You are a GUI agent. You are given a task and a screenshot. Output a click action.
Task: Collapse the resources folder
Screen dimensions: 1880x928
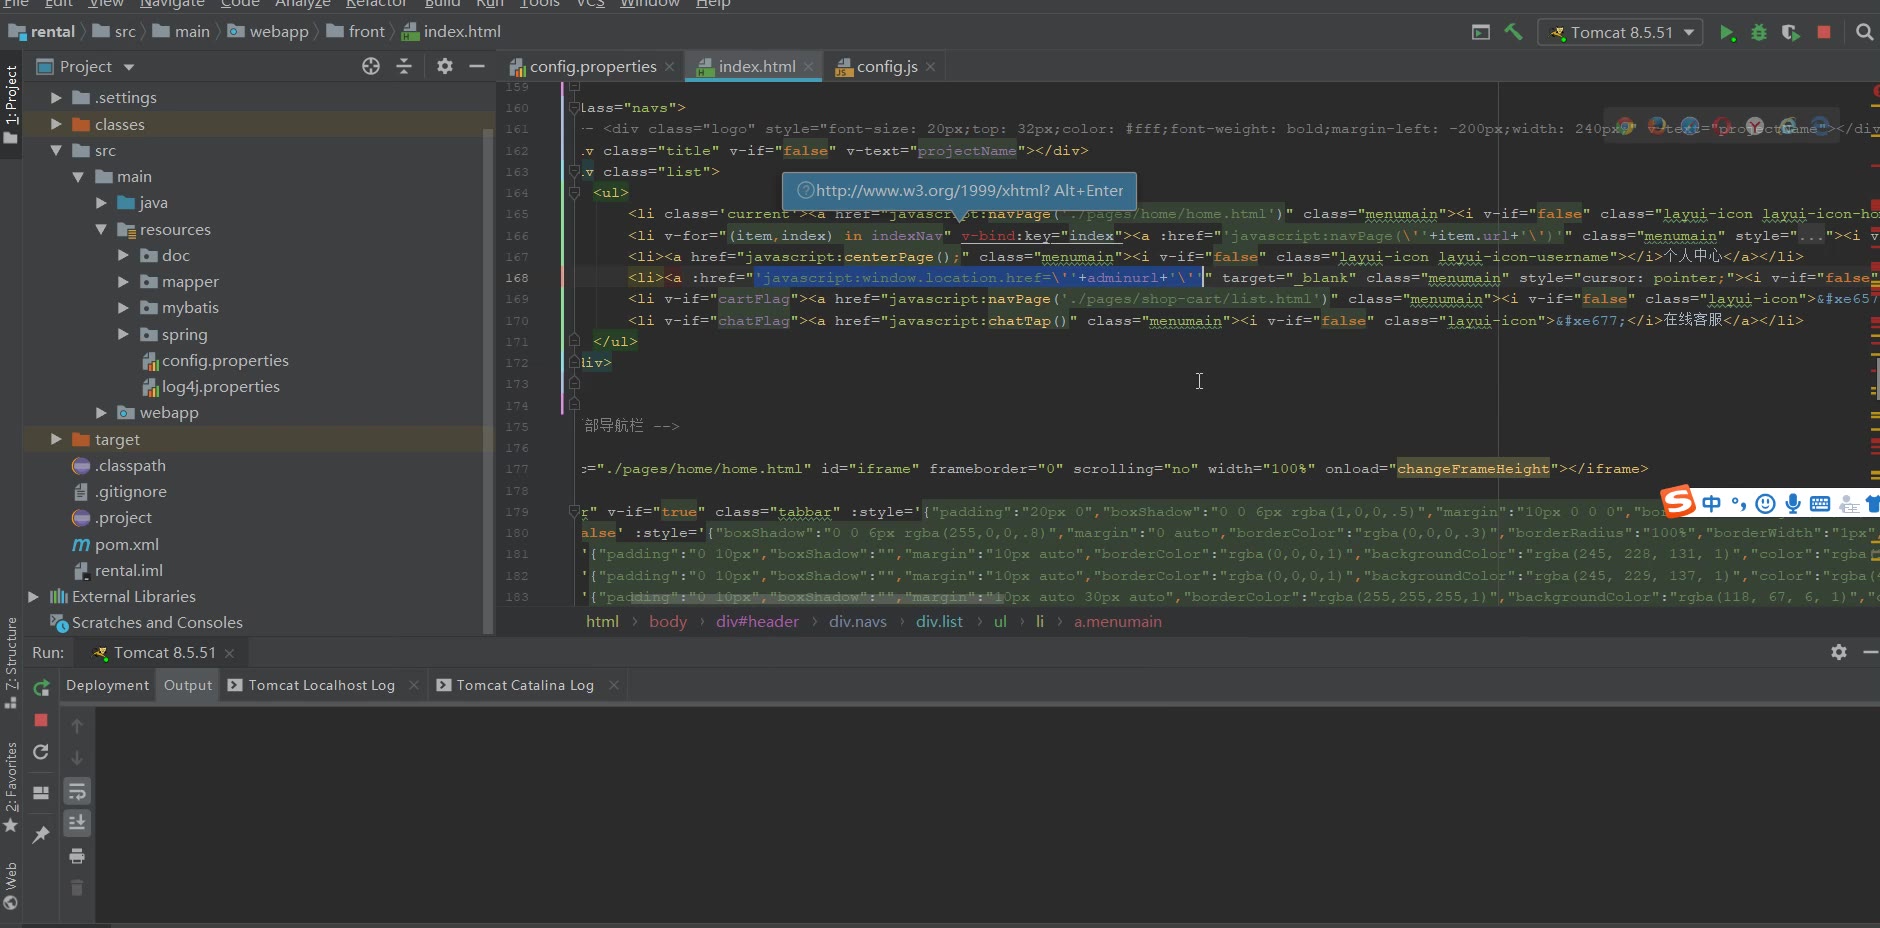click(101, 229)
